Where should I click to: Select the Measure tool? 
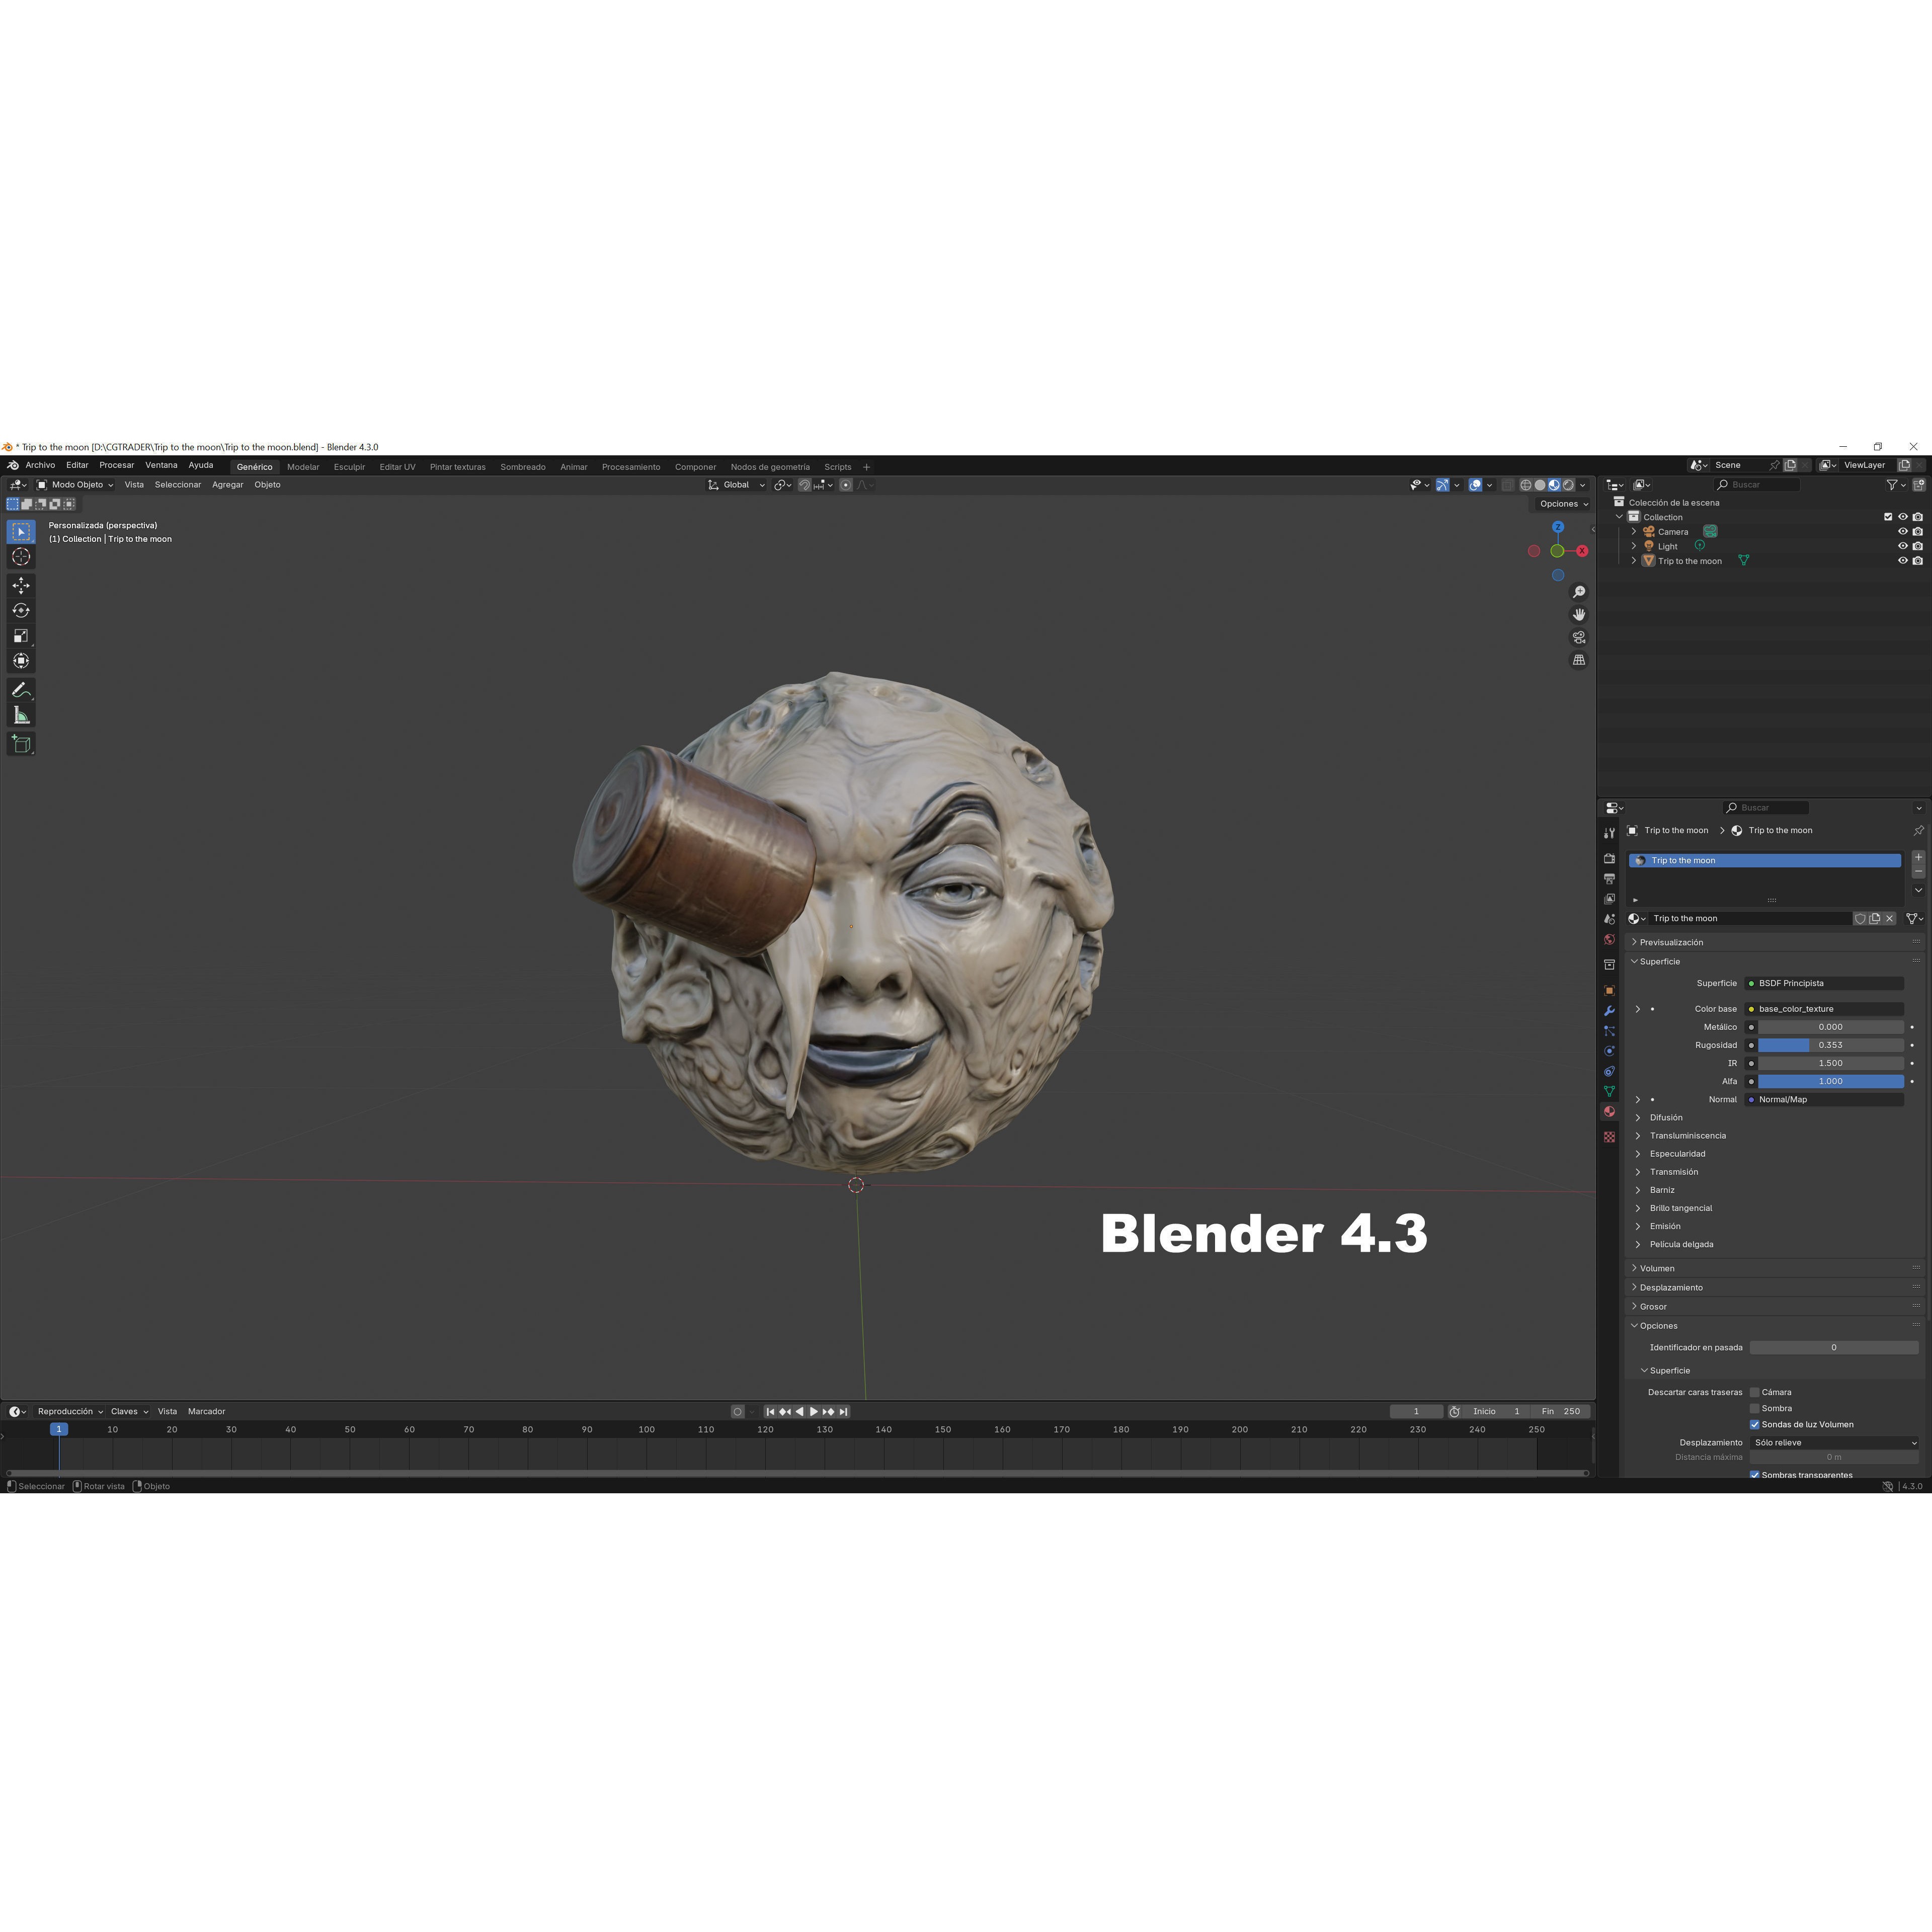pyautogui.click(x=21, y=715)
